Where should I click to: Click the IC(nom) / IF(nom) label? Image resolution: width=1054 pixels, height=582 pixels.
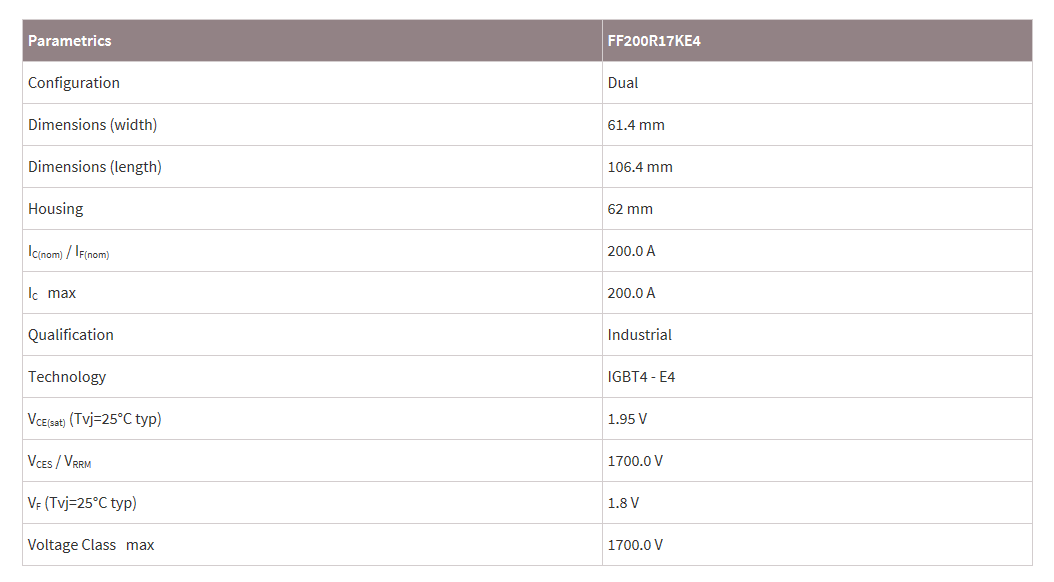69,251
